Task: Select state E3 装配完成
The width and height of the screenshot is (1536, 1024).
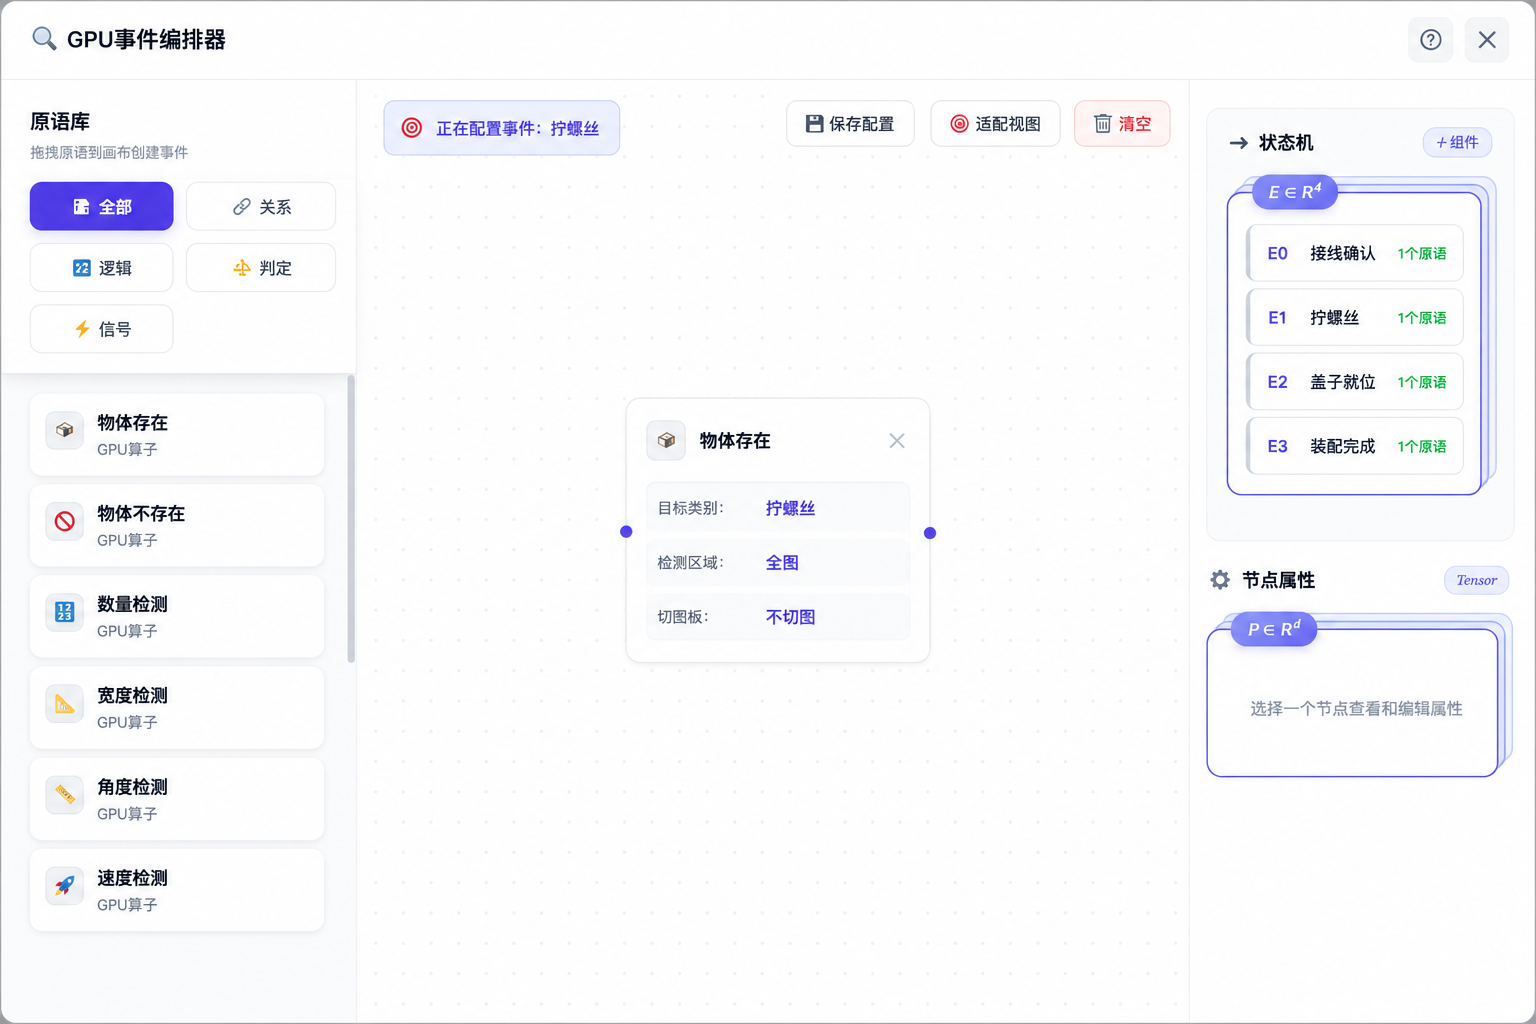Action: tap(1355, 446)
